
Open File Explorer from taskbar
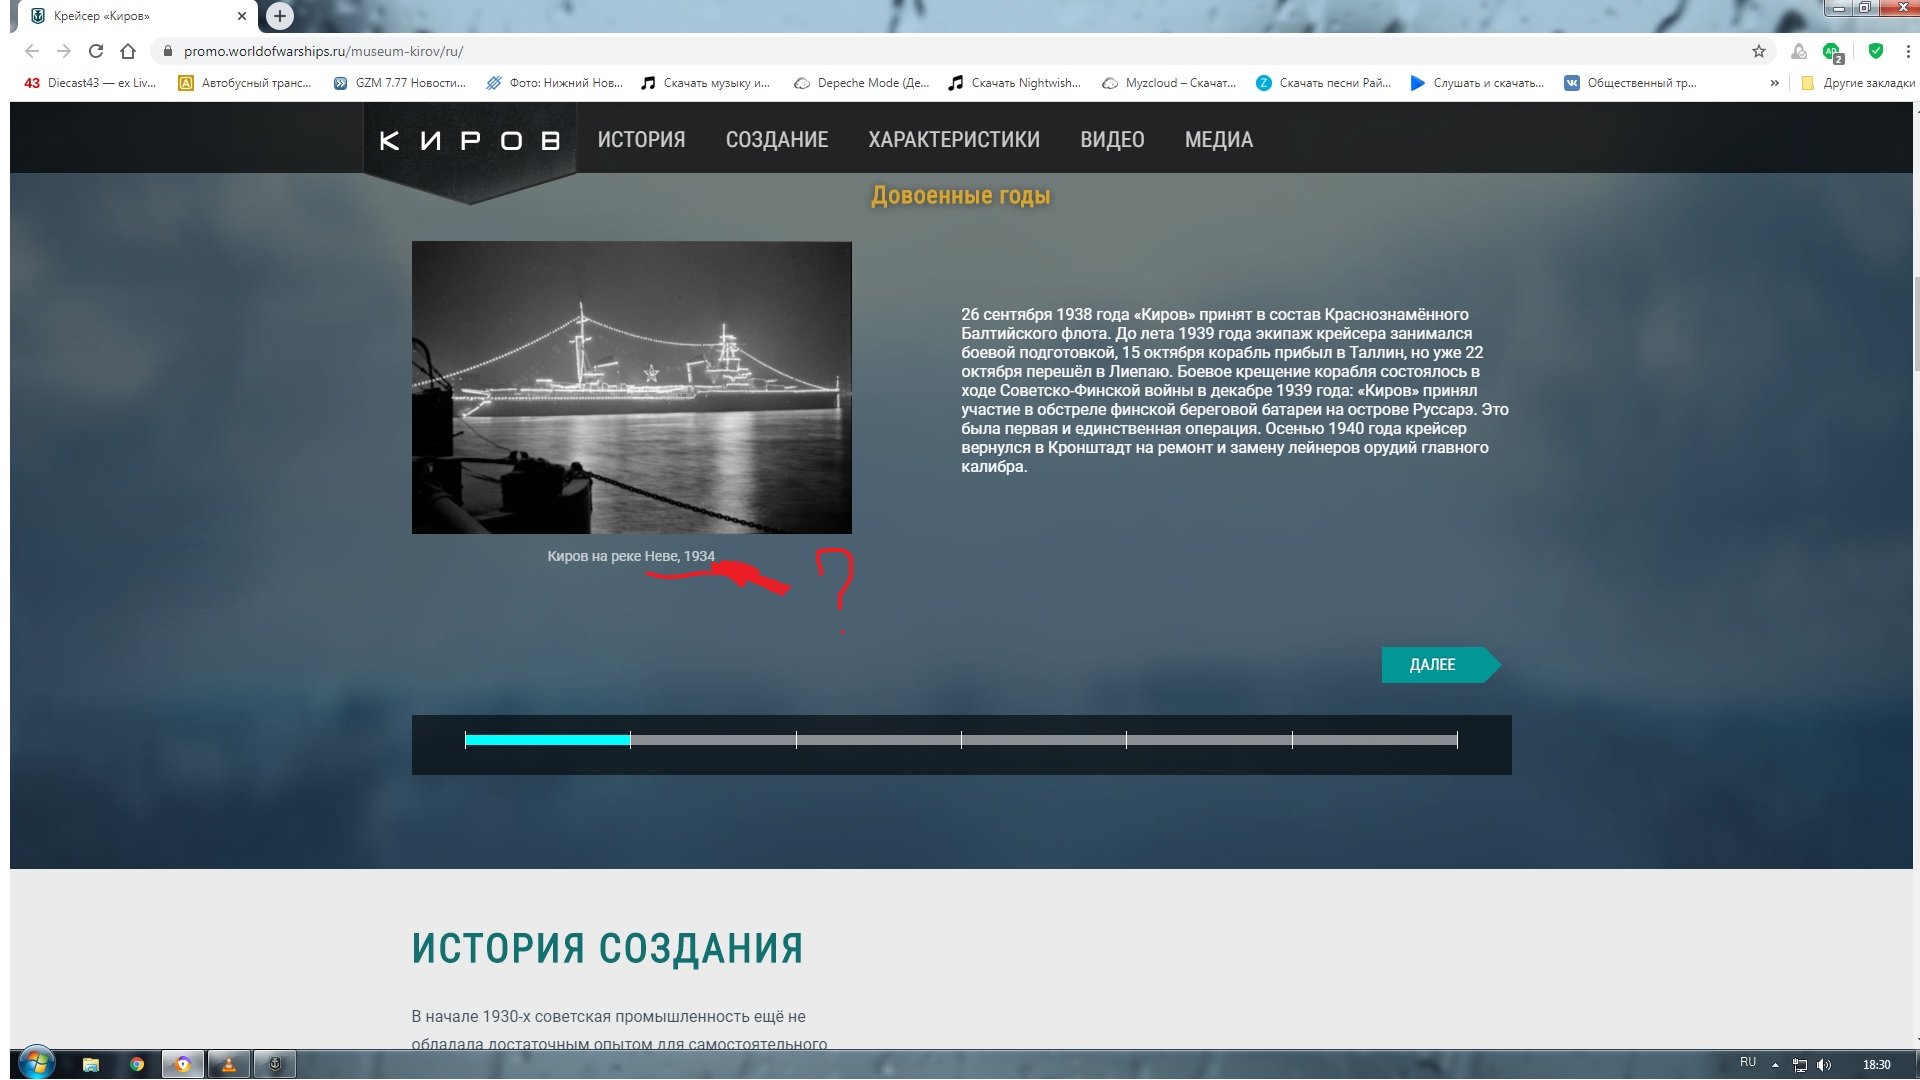click(x=91, y=1065)
